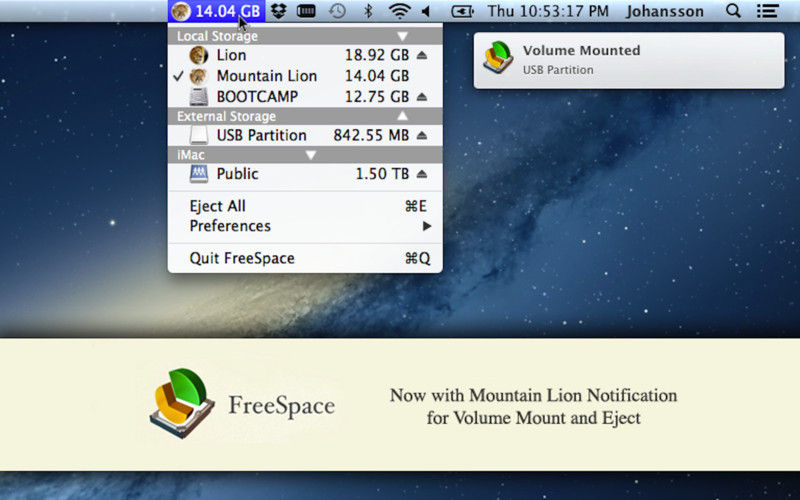This screenshot has width=800, height=500.
Task: Click the FreeSpace title text in banner
Action: (x=282, y=406)
